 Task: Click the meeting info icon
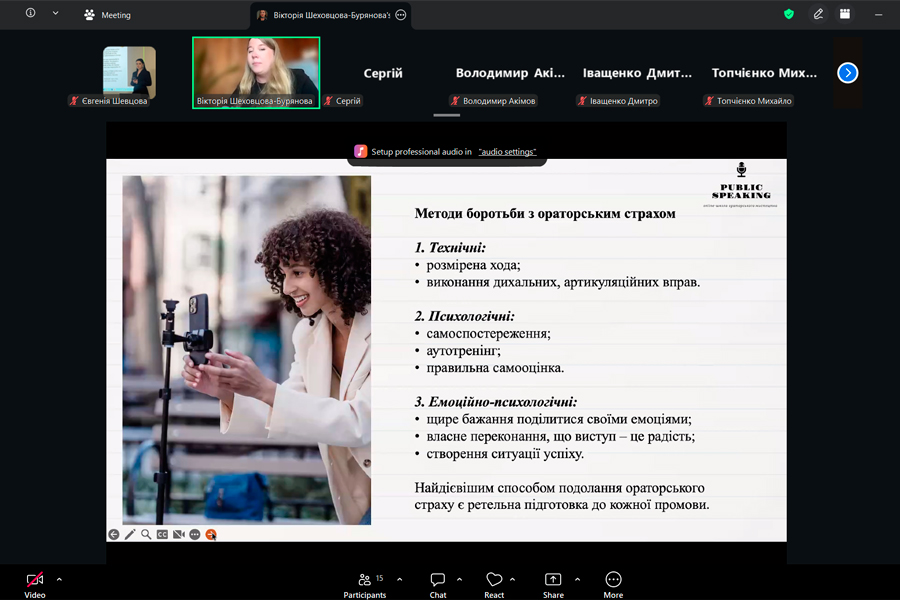30,14
